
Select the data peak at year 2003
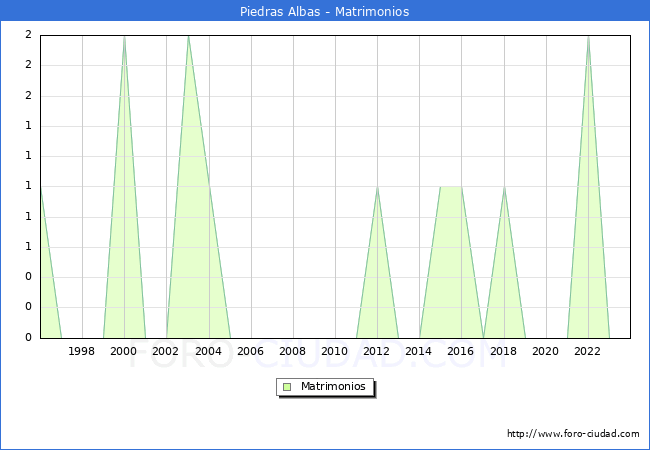click(188, 37)
